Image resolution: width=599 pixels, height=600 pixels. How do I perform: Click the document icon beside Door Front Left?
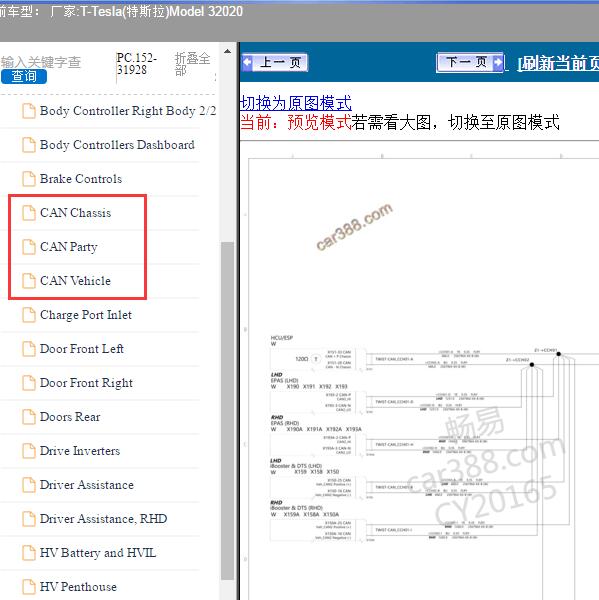(29, 349)
